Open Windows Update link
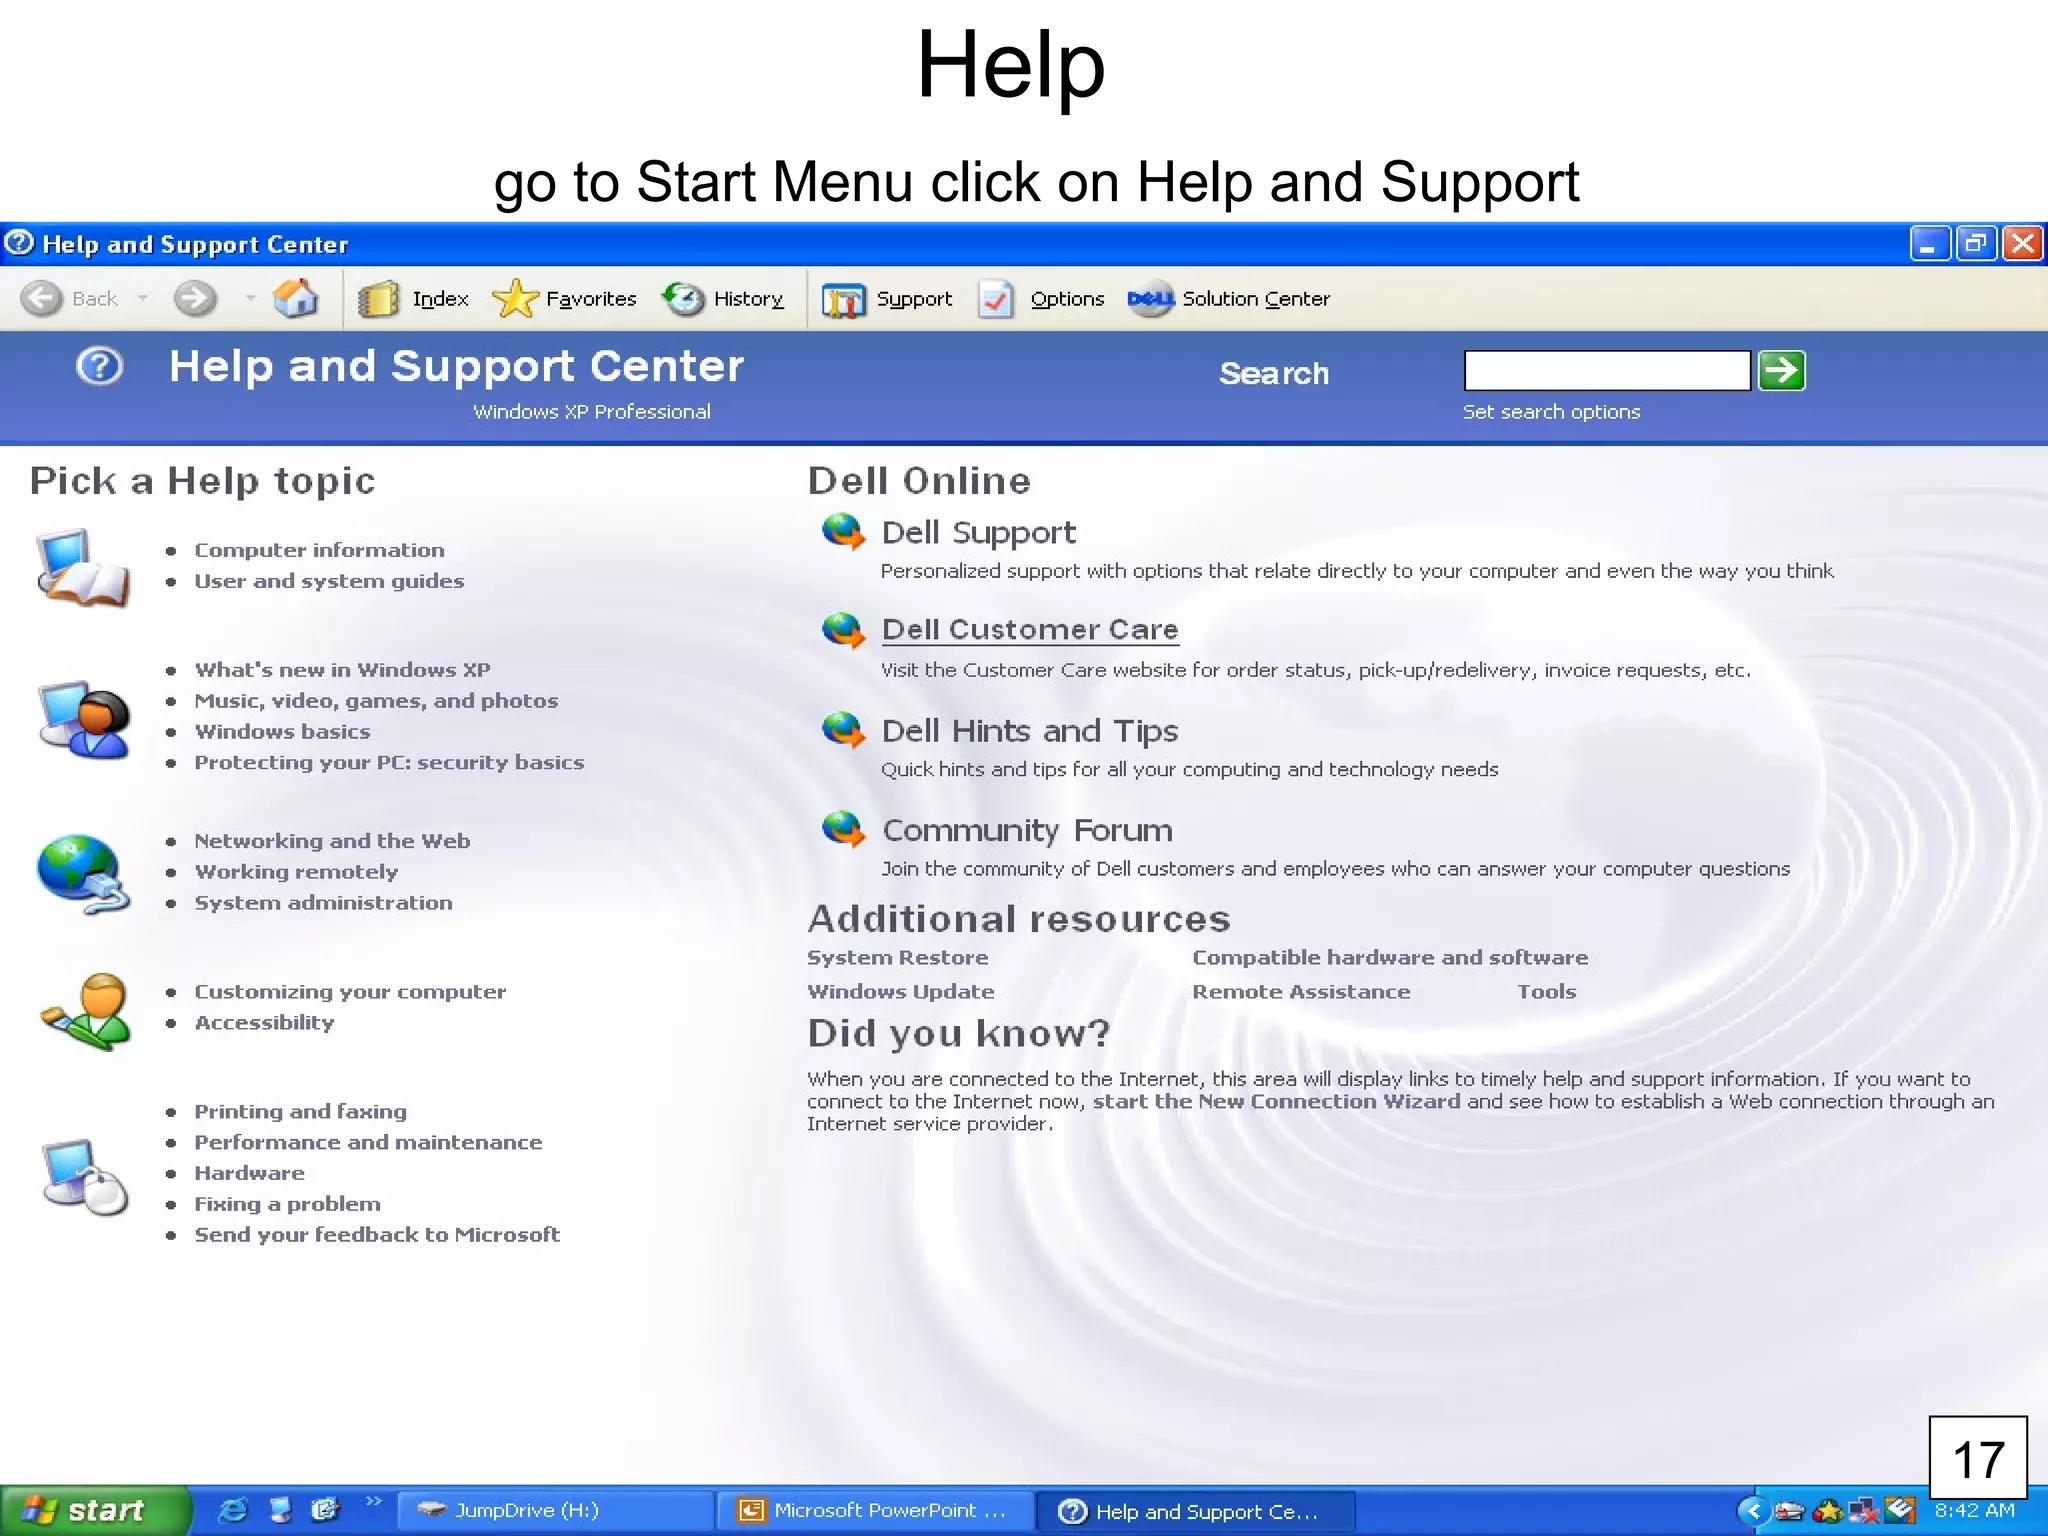Screen dimensions: 2048x1536 point(900,992)
